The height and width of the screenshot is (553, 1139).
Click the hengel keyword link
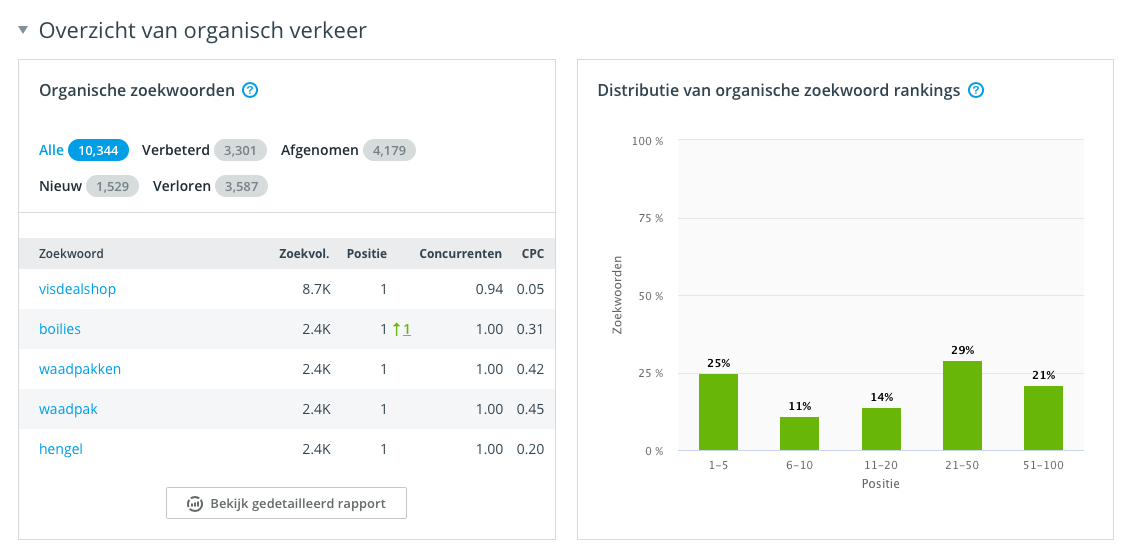(61, 449)
